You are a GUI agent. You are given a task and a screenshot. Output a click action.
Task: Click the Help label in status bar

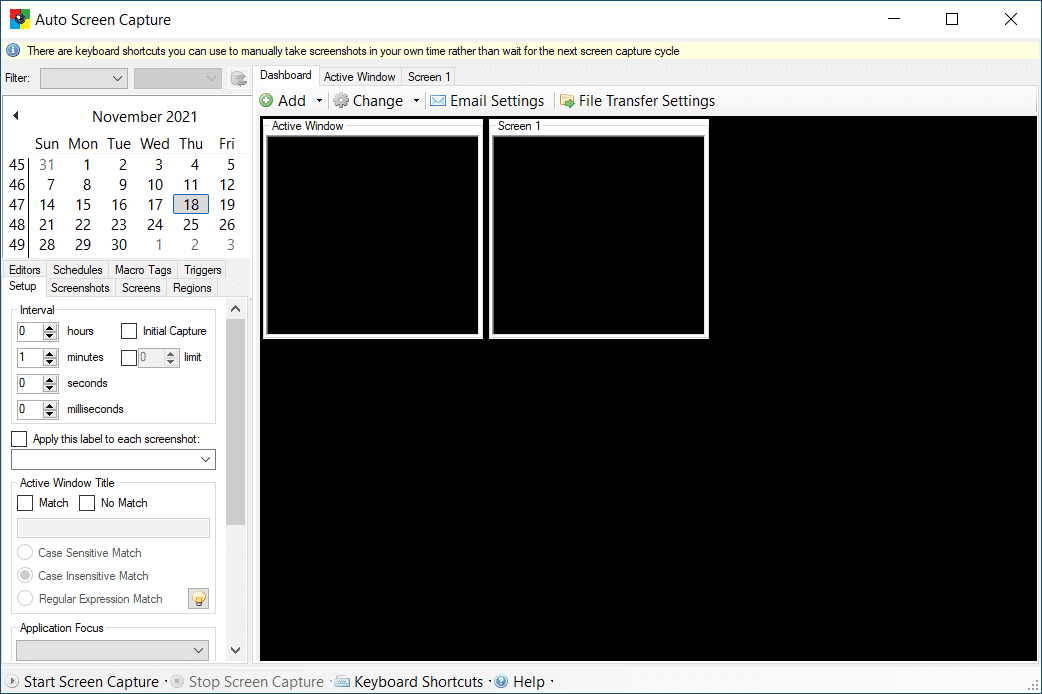click(x=529, y=681)
